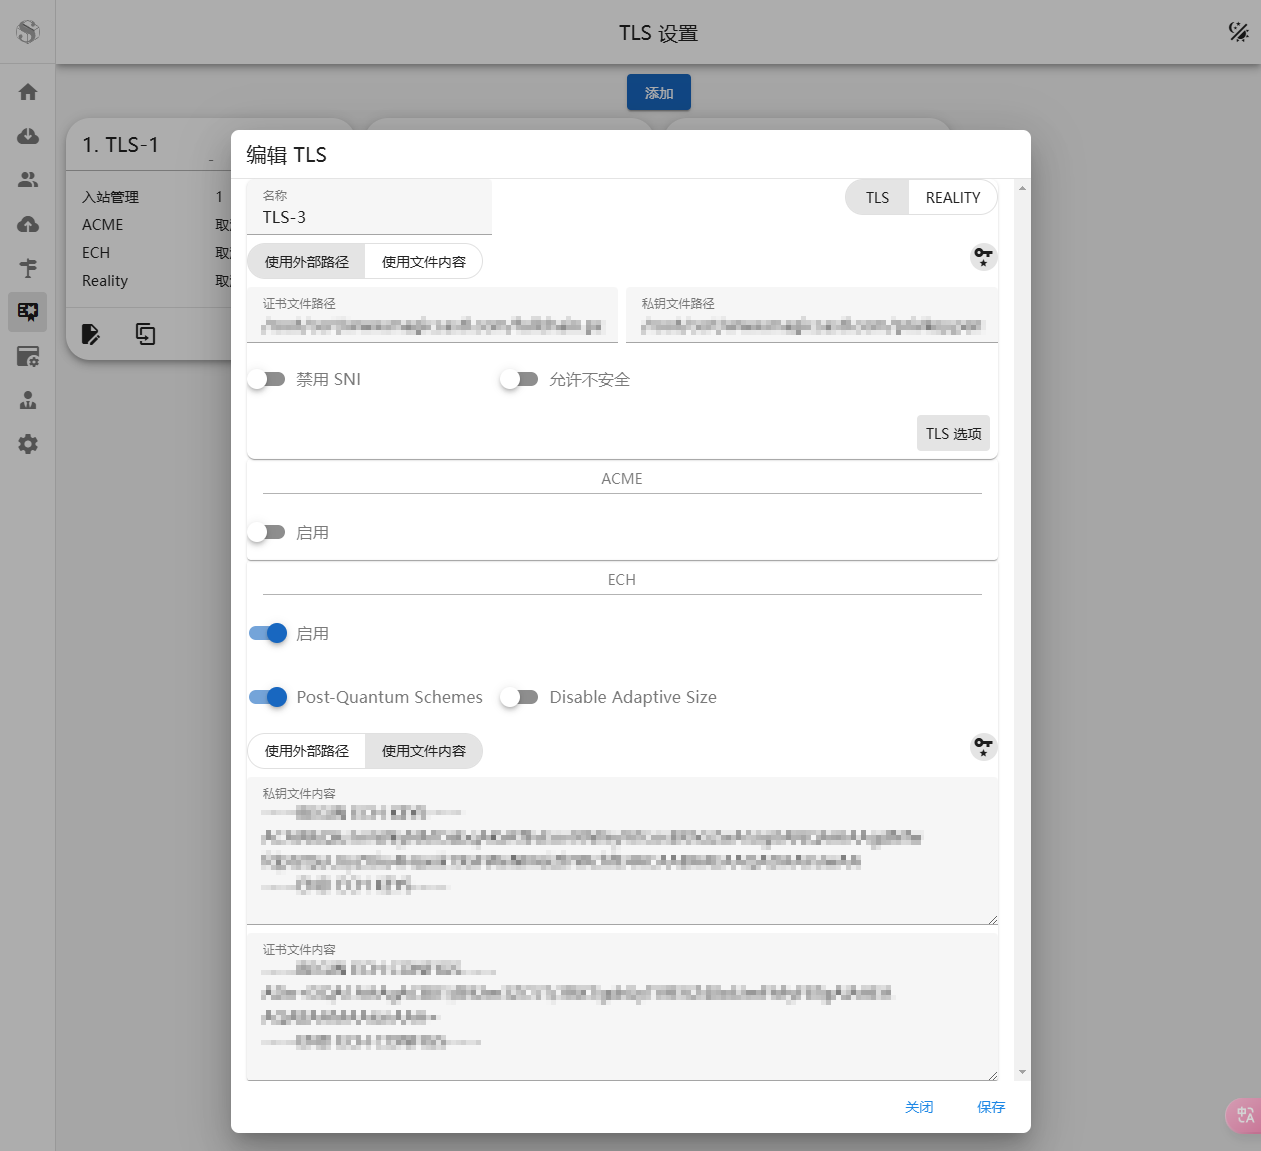Generate ECH keys with key-star icon
Viewport: 1261px width, 1151px height.
point(984,746)
